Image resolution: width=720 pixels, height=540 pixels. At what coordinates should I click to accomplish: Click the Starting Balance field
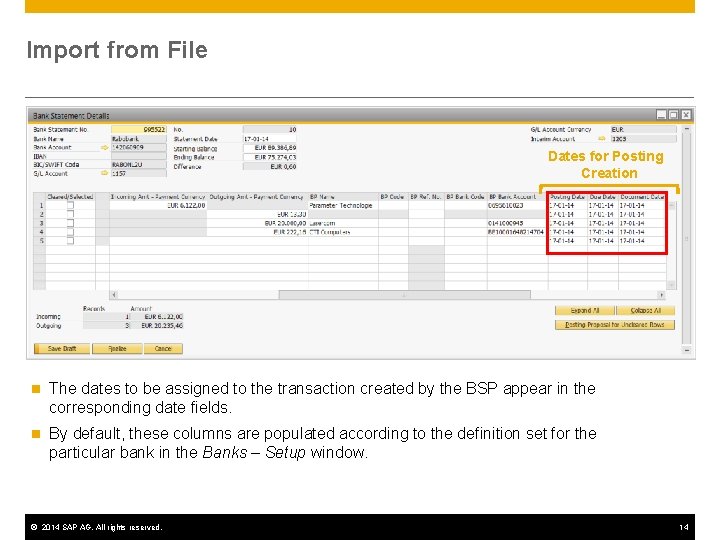click(270, 148)
